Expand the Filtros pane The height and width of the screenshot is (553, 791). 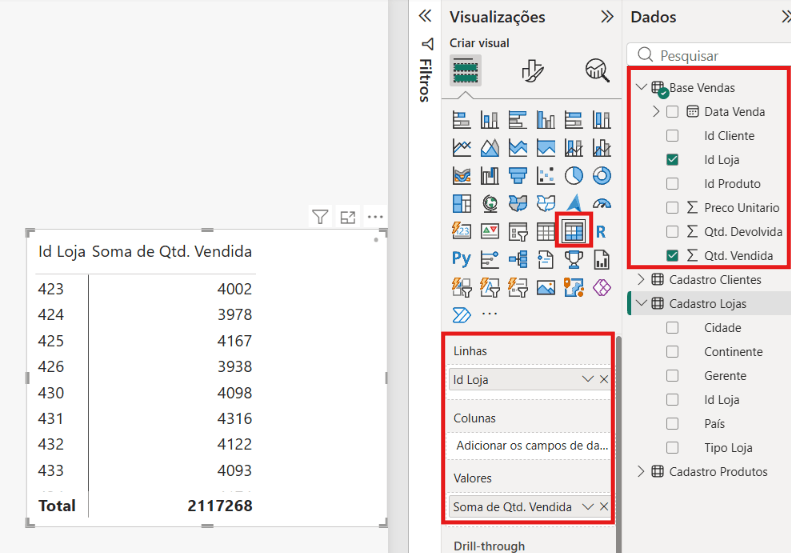click(425, 16)
